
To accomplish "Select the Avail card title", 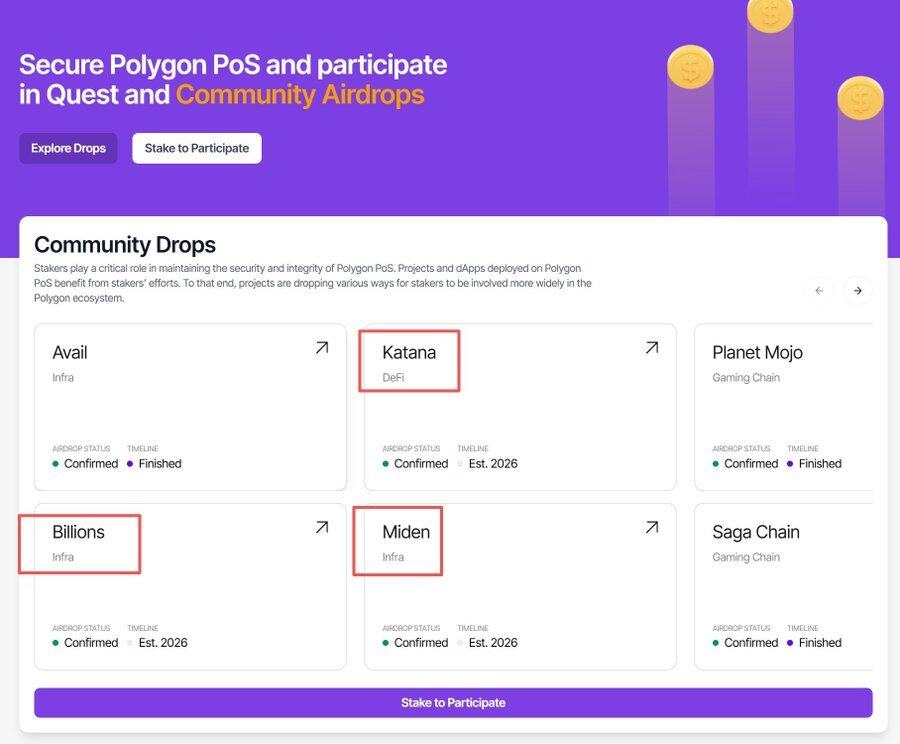I will 70,353.
